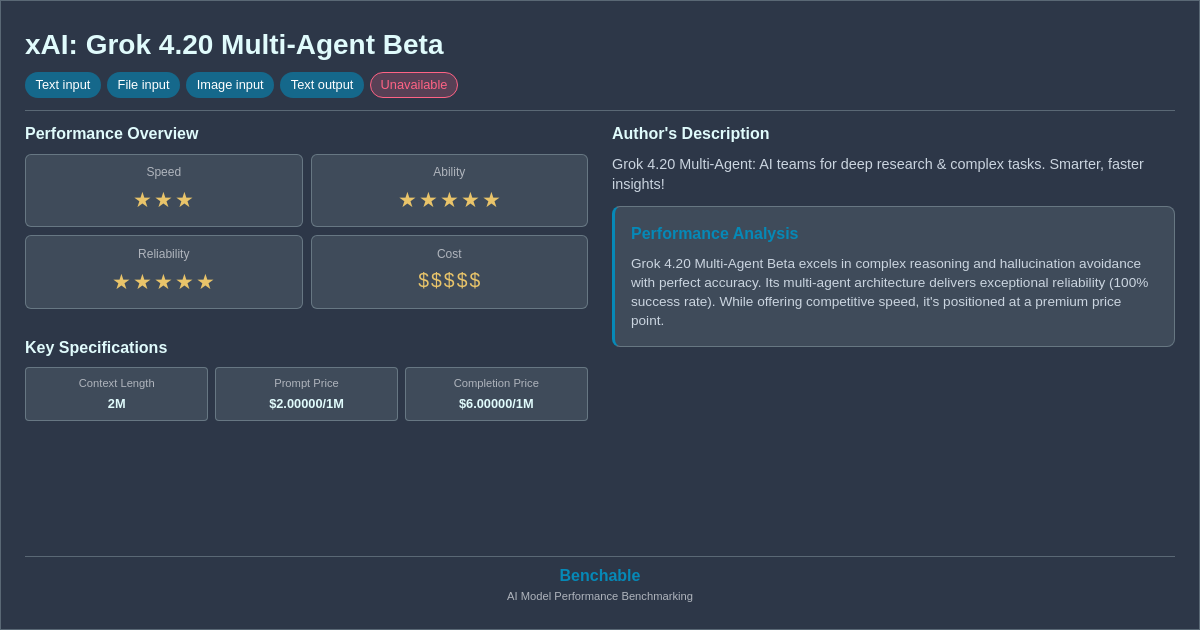Click the Performance Analysis heading

[x=715, y=234]
